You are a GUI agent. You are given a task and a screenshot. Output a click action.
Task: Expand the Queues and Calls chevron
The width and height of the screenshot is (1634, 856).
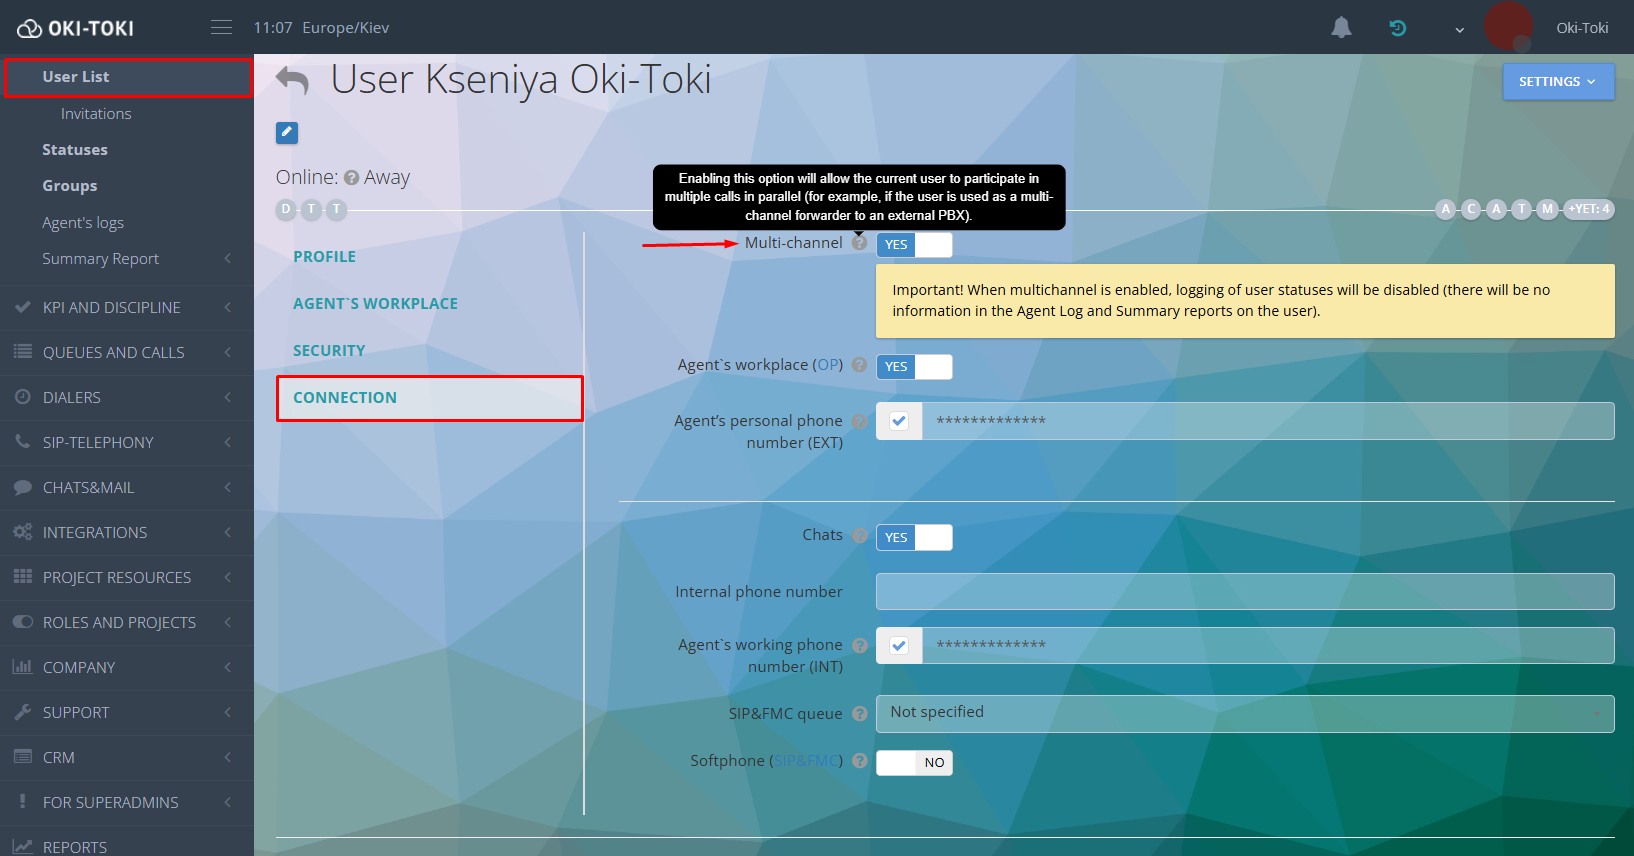tap(228, 352)
